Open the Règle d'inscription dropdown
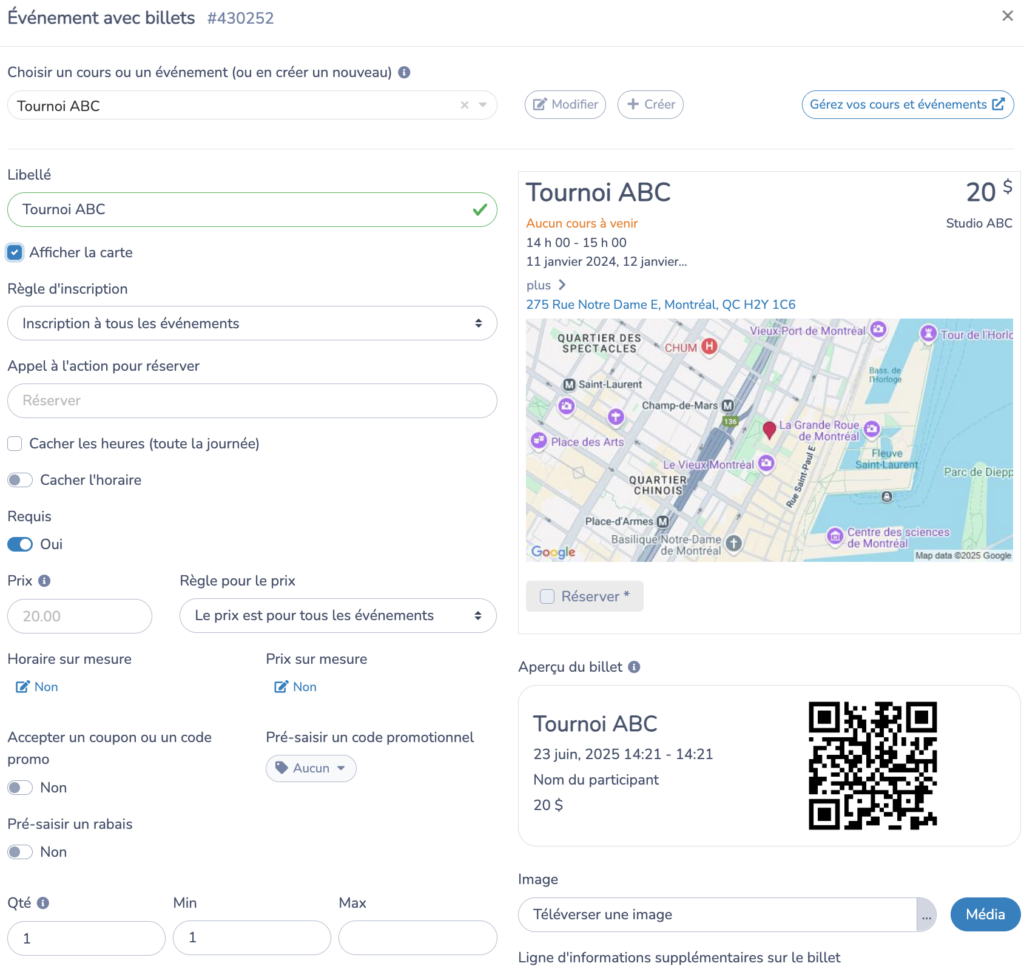This screenshot has width=1024, height=966. 252,324
